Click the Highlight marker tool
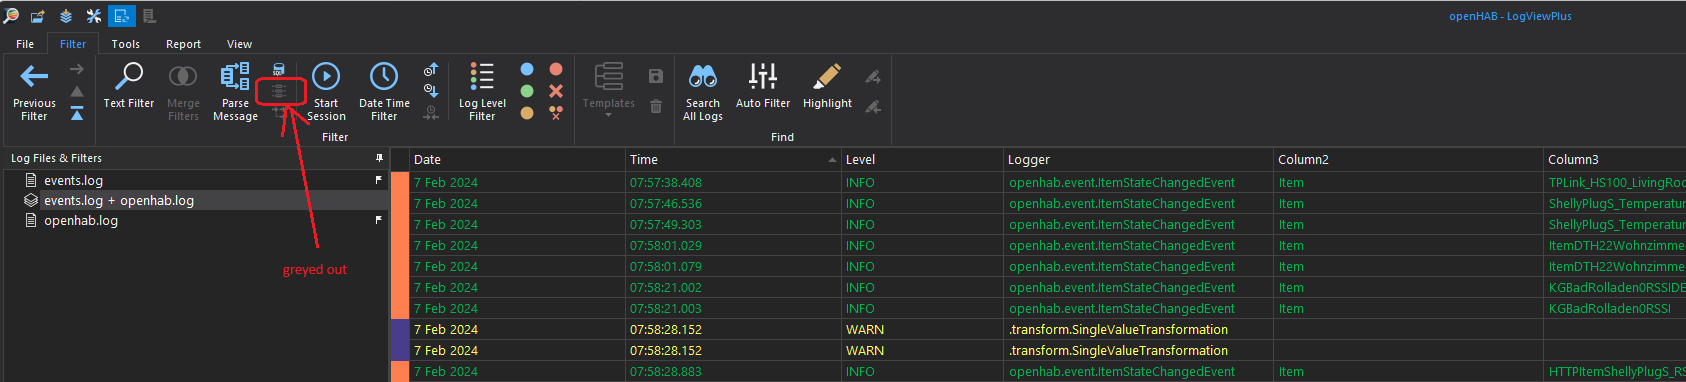Viewport: 1686px width, 382px height. pyautogui.click(x=827, y=86)
